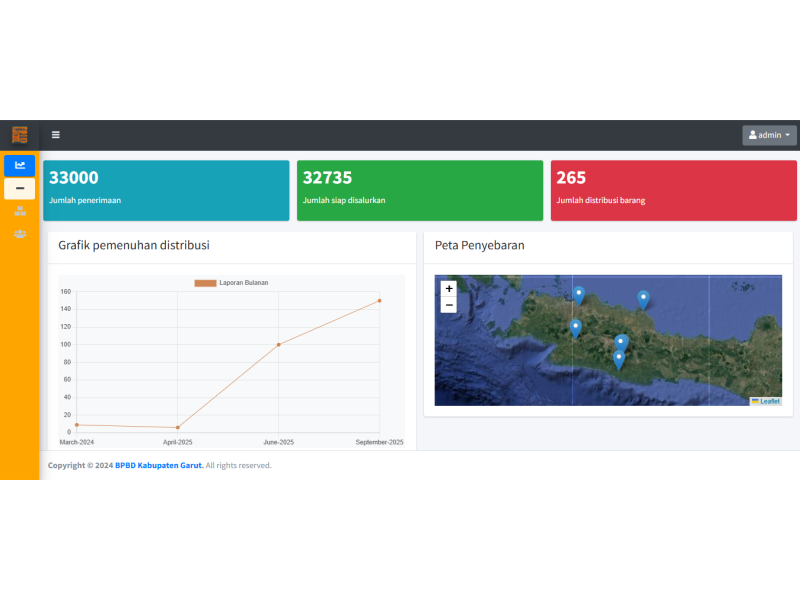The height and width of the screenshot is (600, 800).
Task: Click the southernmost map marker pin
Action: pos(618,359)
